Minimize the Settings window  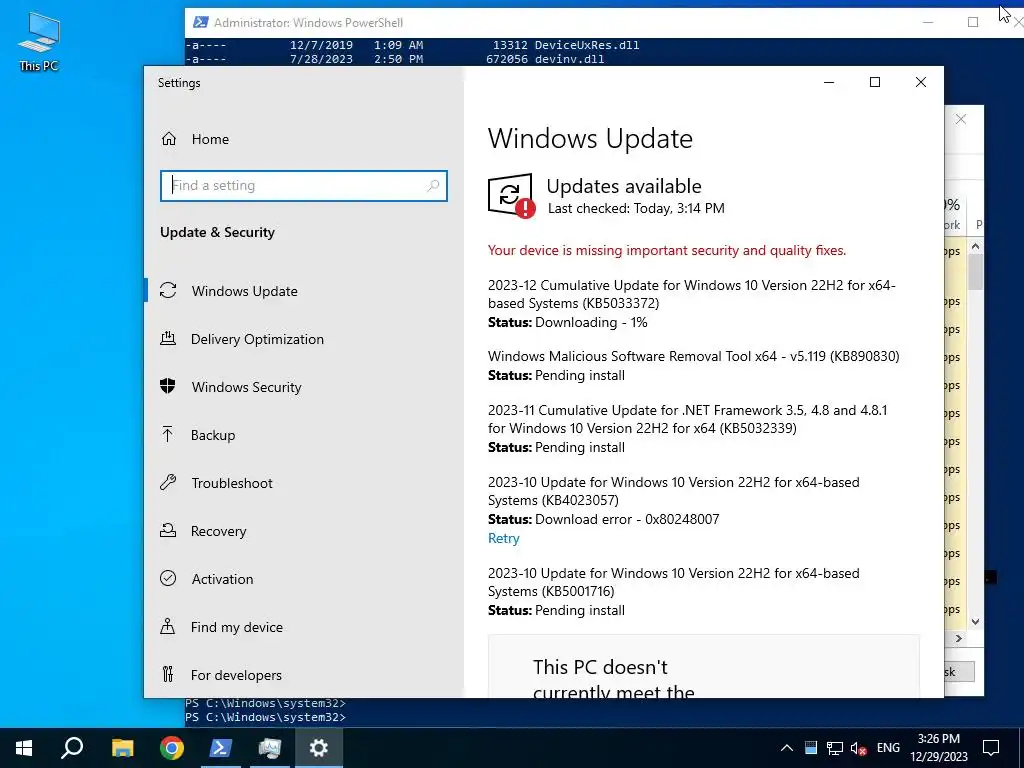tap(829, 82)
